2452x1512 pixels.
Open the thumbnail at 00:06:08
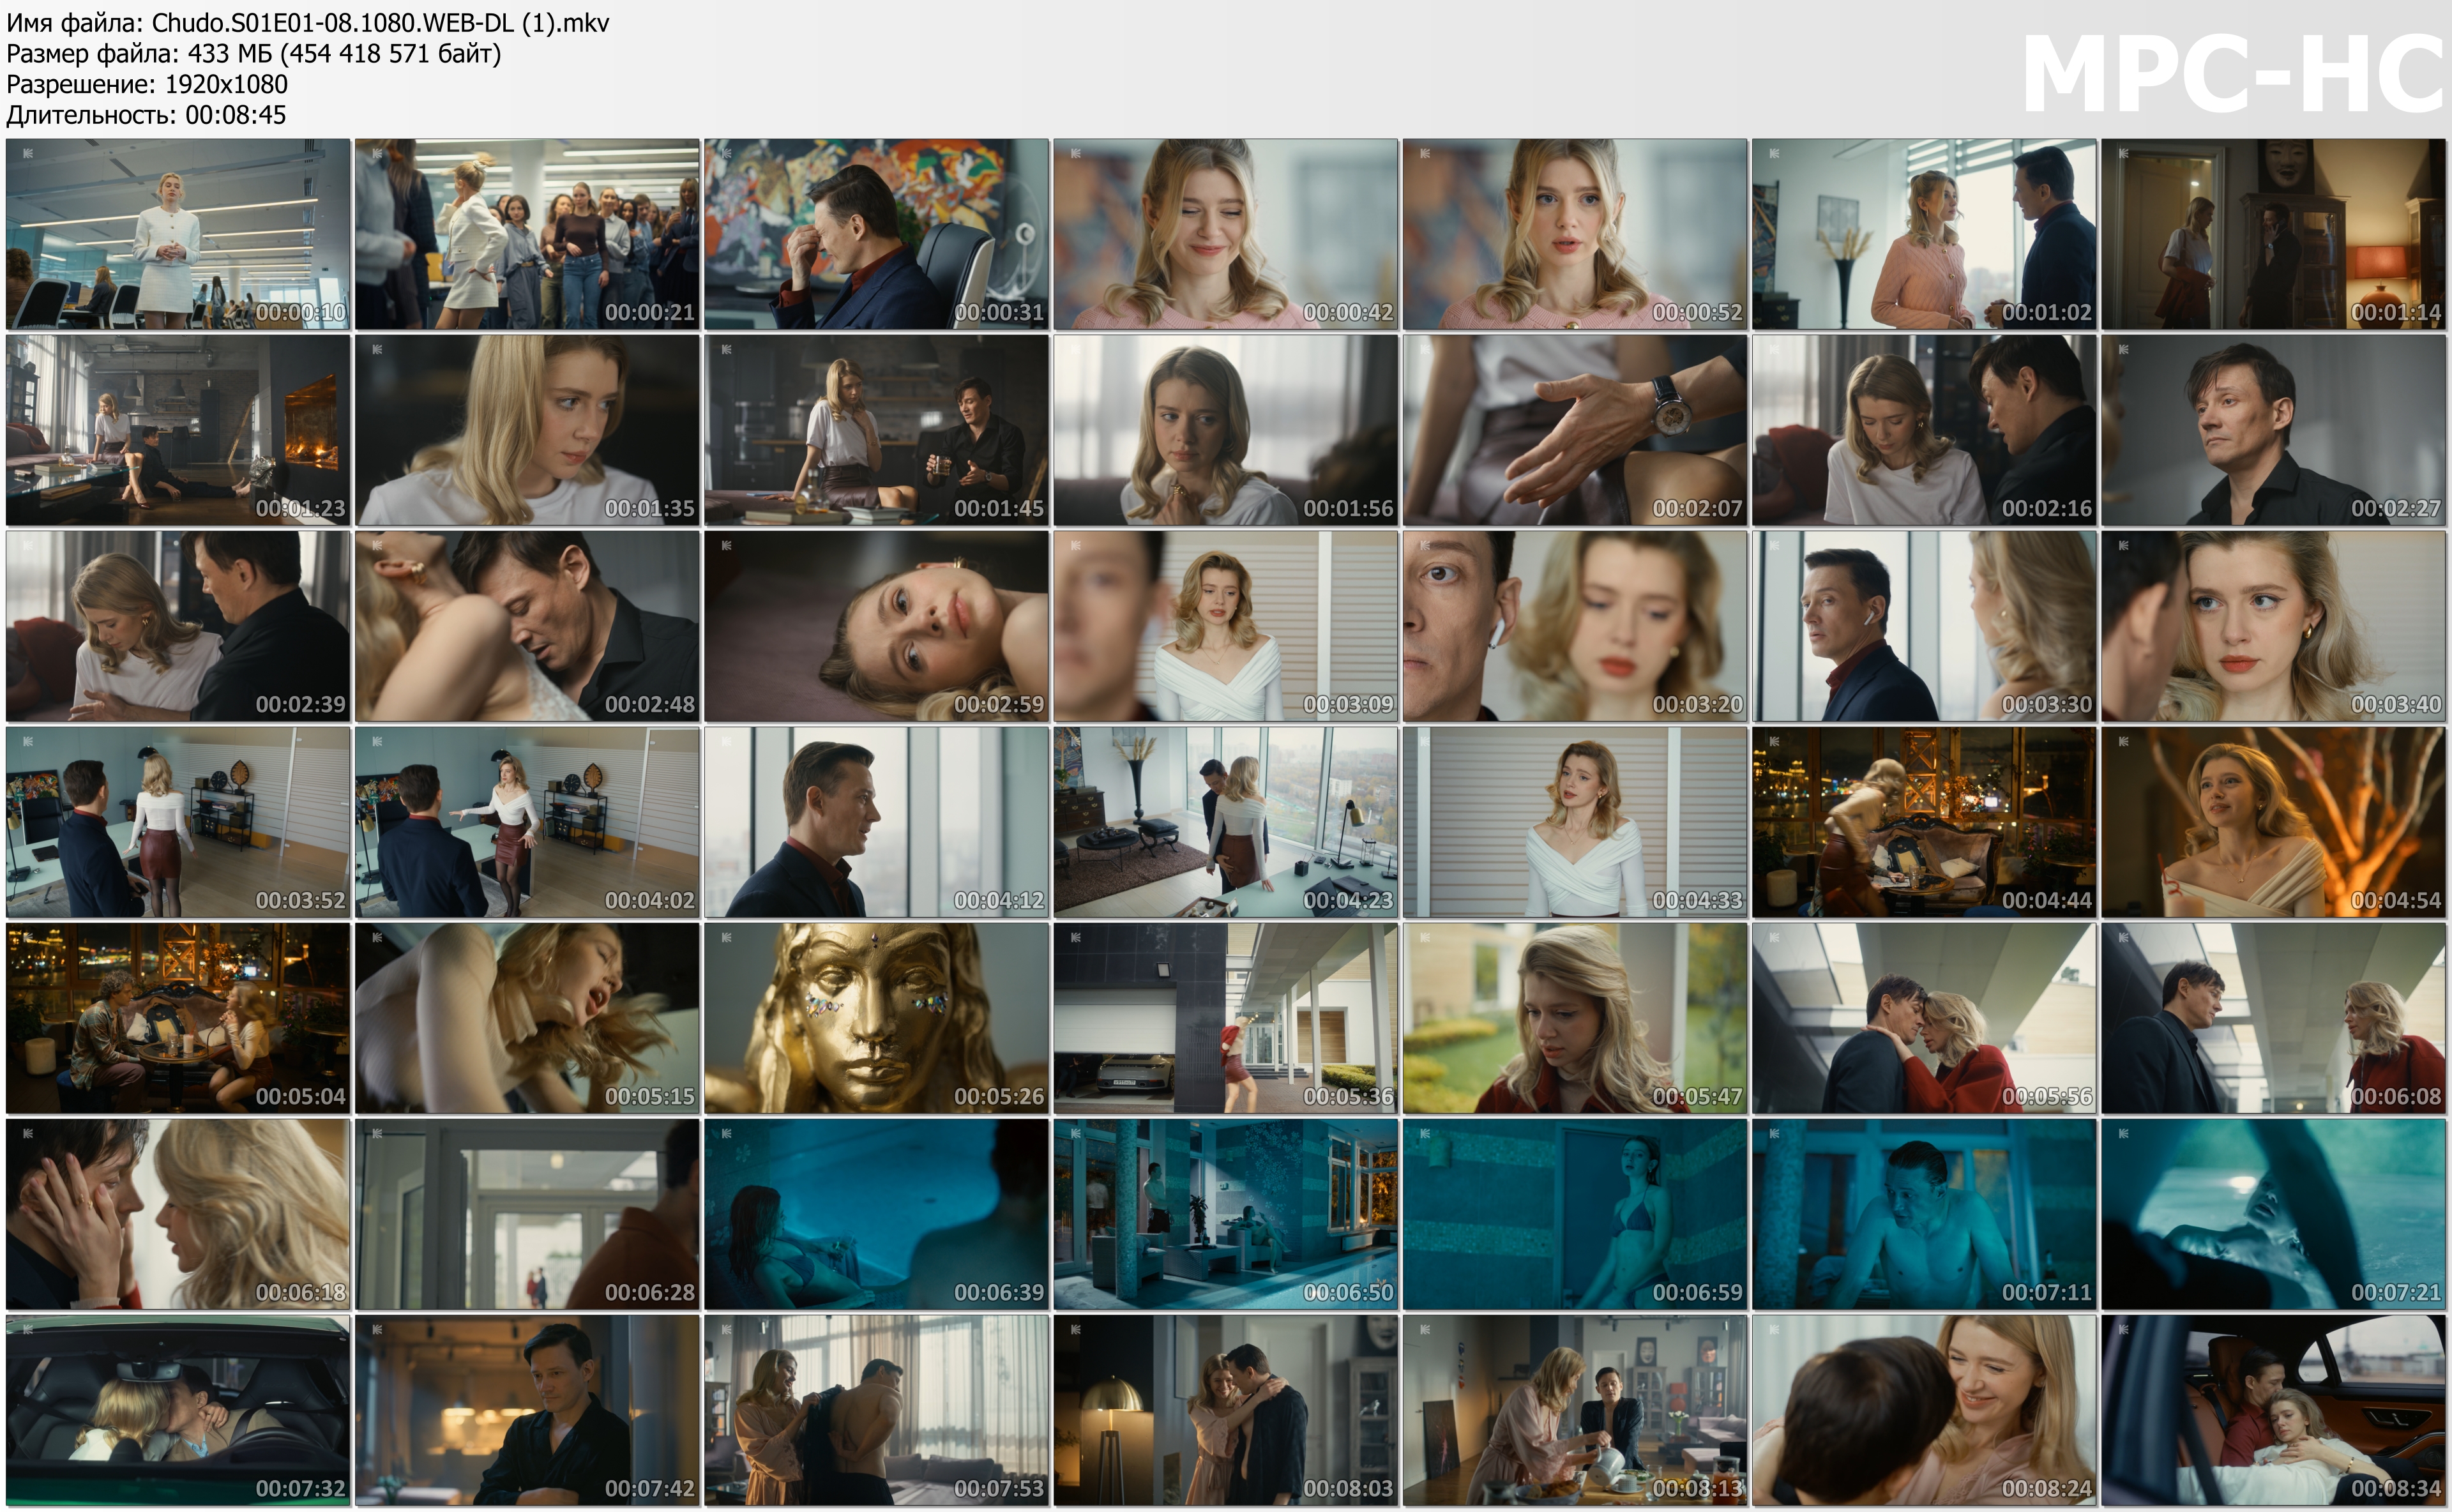pyautogui.click(x=2273, y=1018)
